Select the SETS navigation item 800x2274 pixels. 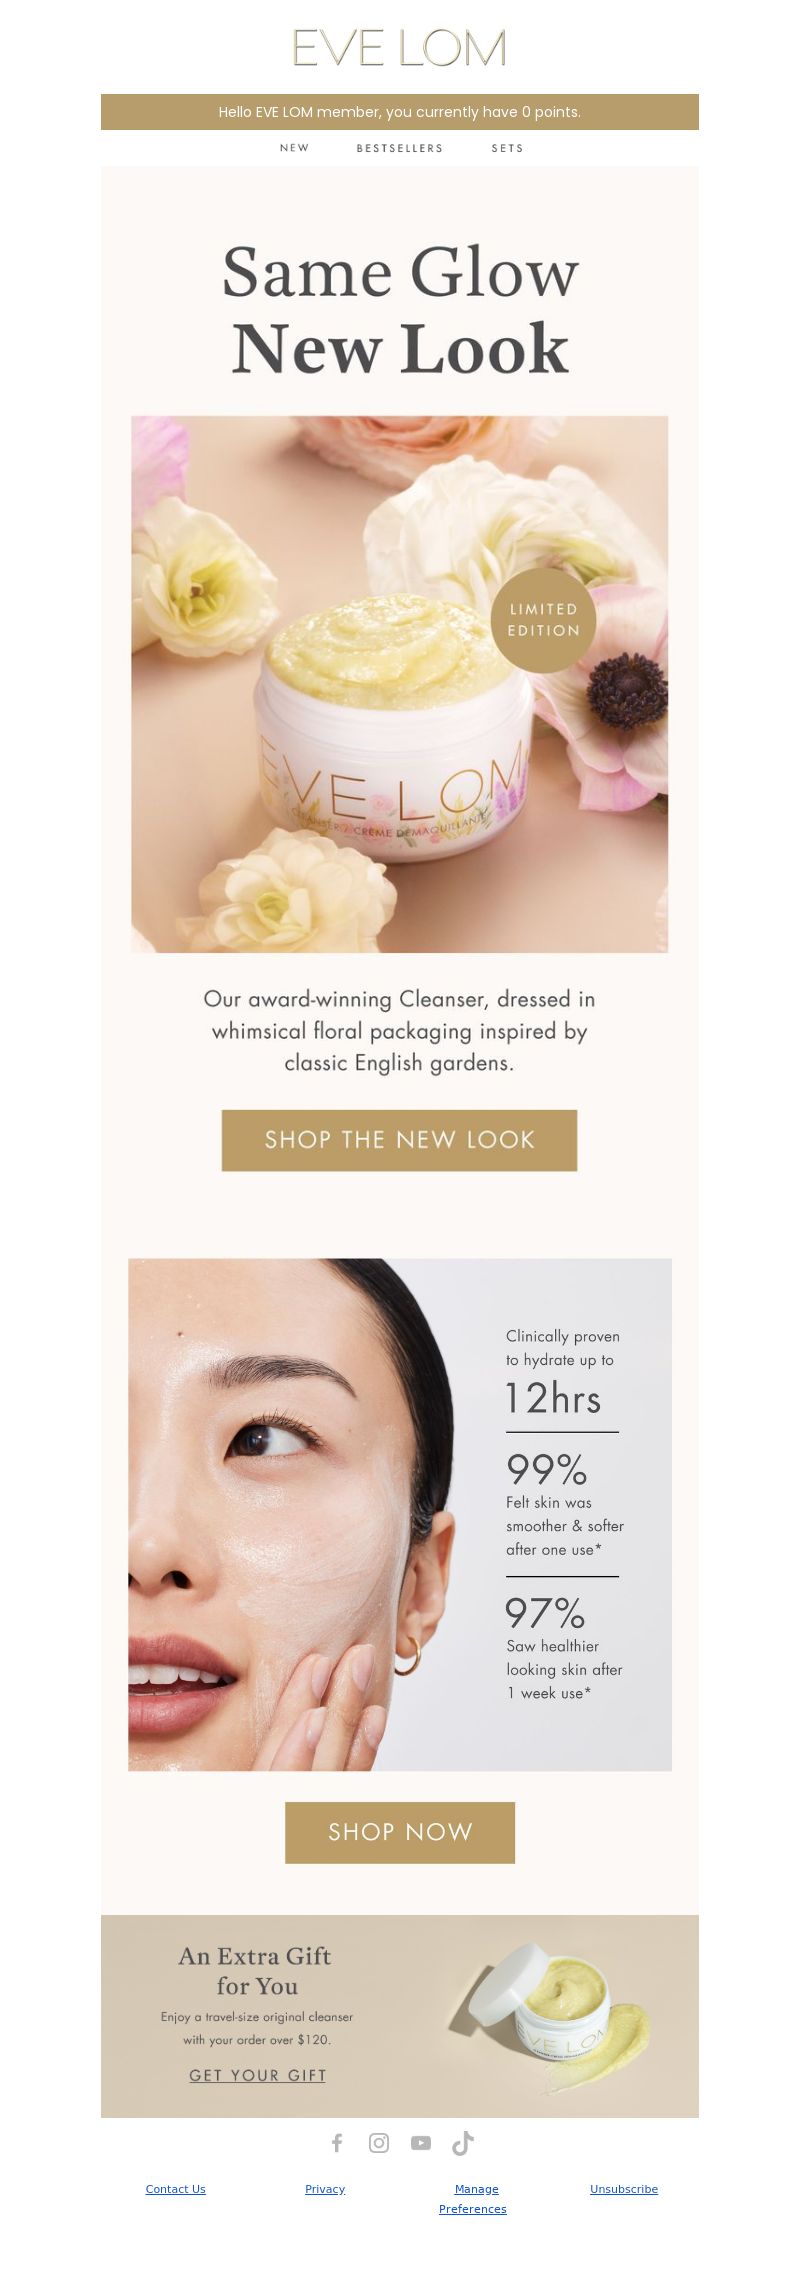click(x=507, y=148)
